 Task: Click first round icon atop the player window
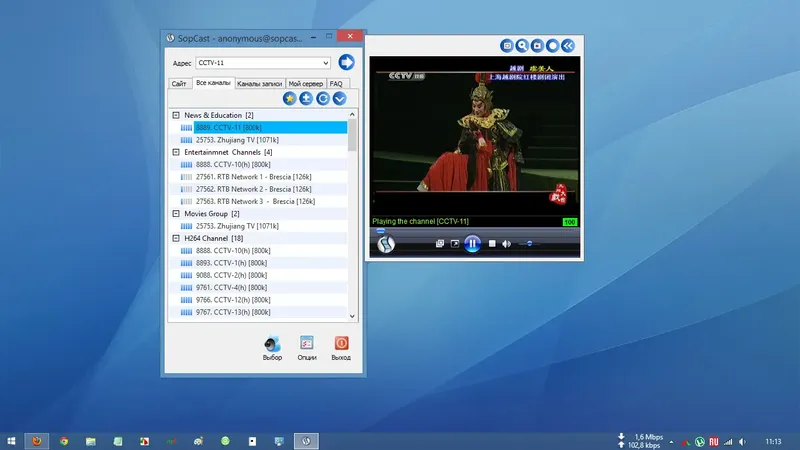(507, 46)
